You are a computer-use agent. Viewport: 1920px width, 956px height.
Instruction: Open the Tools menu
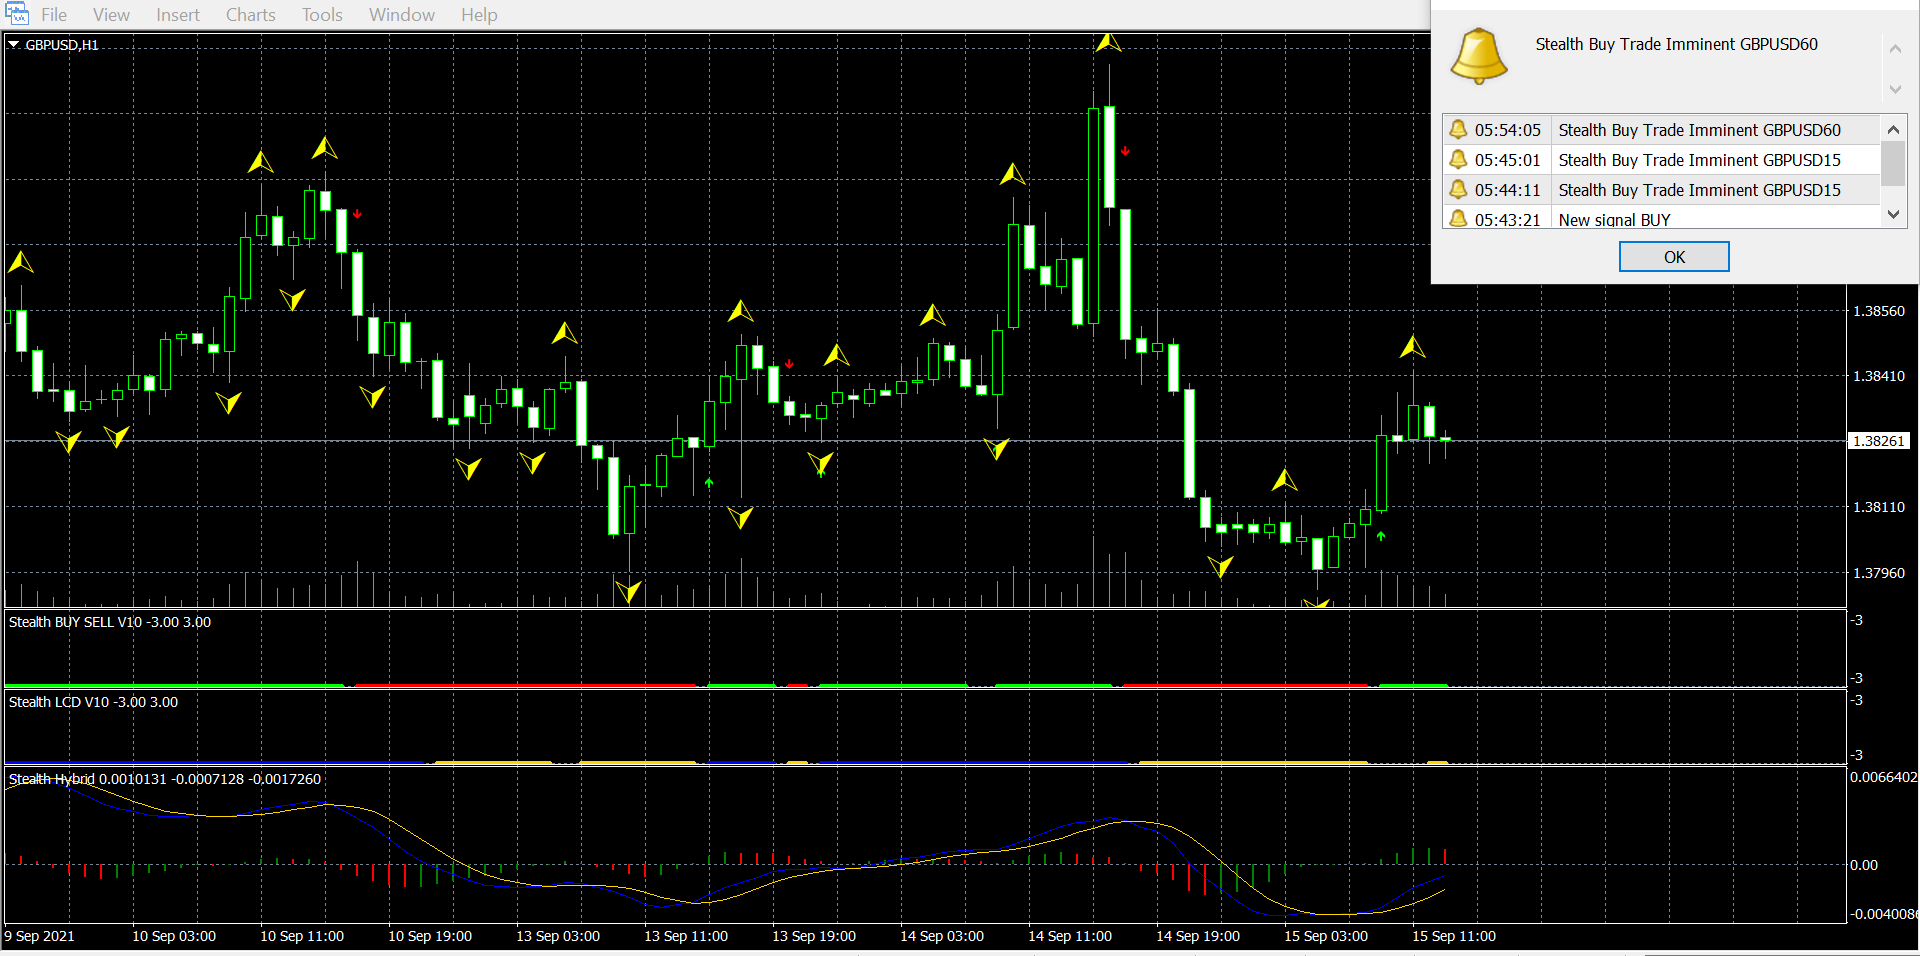coord(322,15)
